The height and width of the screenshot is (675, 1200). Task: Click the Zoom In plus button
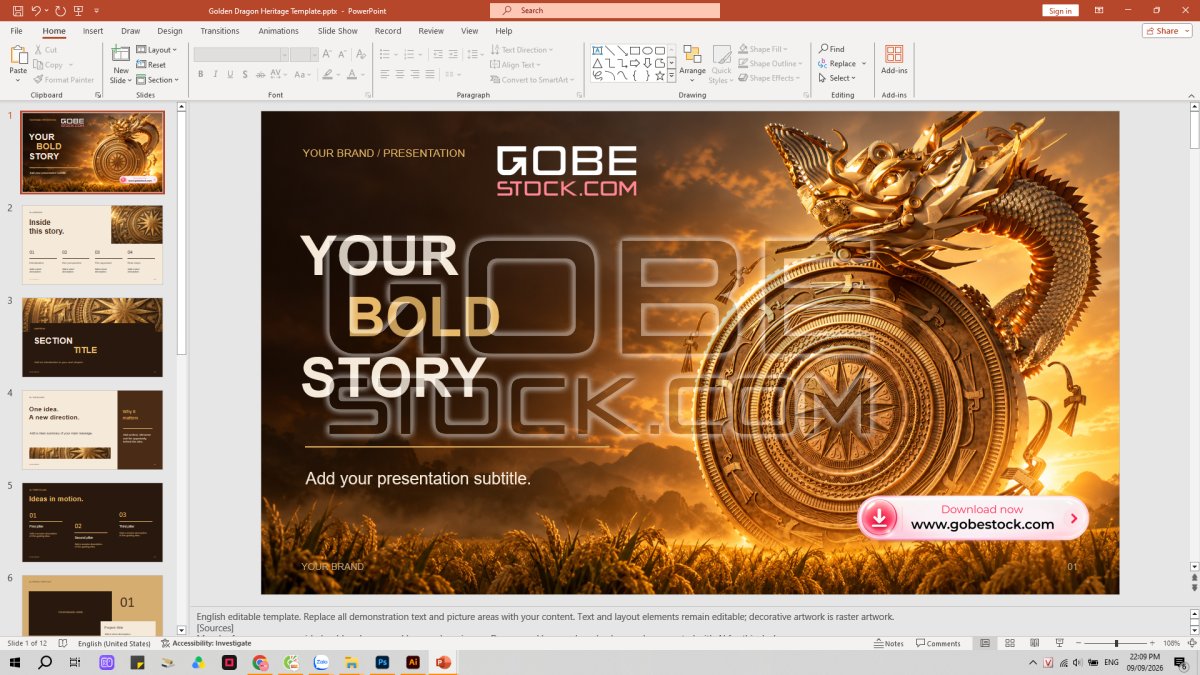coord(1152,643)
